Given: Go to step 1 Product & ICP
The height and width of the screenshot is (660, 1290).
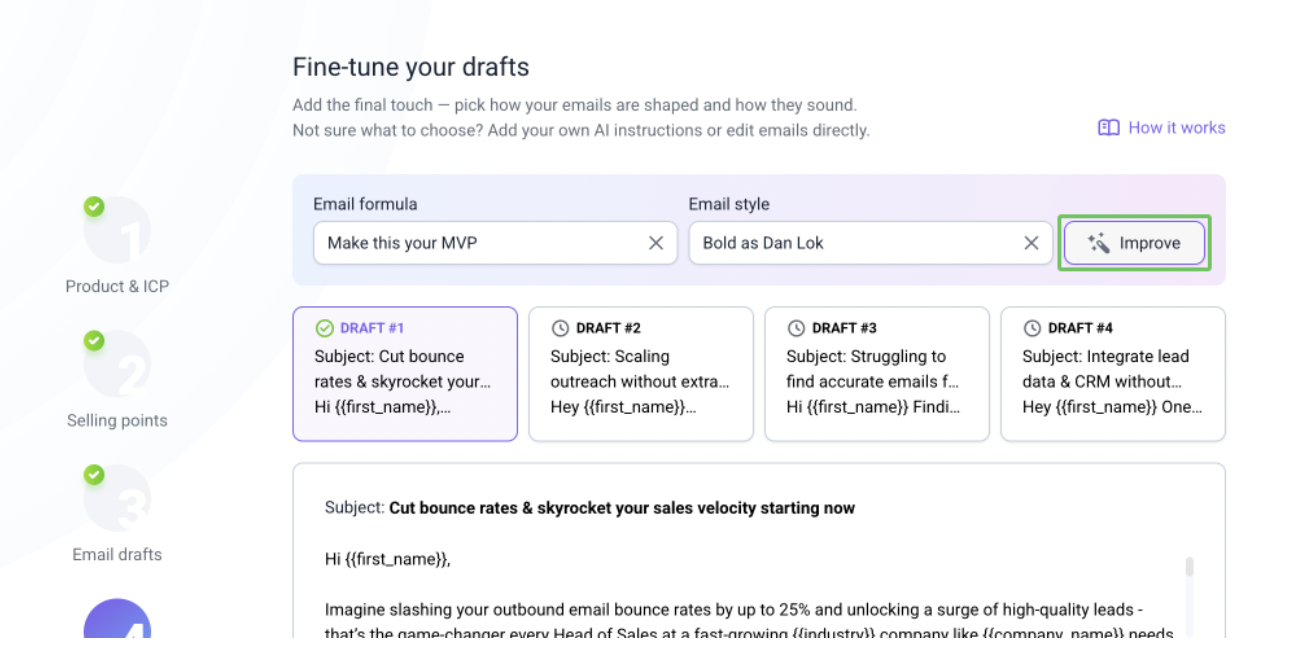Looking at the screenshot, I should coord(117,245).
